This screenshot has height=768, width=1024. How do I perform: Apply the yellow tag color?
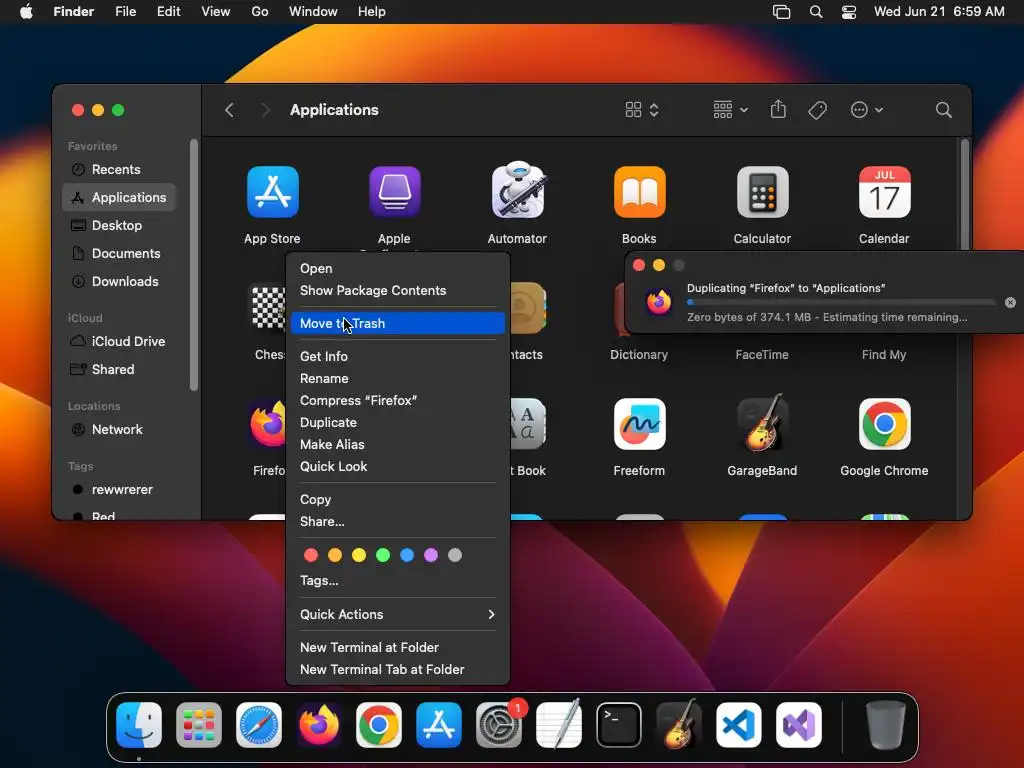click(359, 555)
